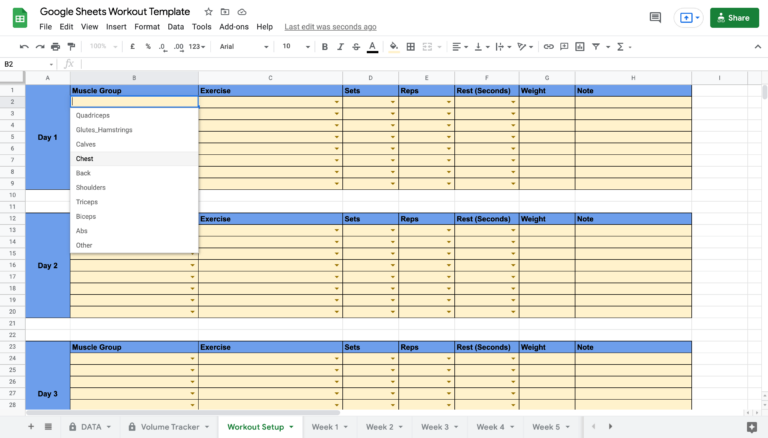The image size is (768, 438).
Task: Switch to the Week 1 sheet tab
Action: [x=330, y=427]
